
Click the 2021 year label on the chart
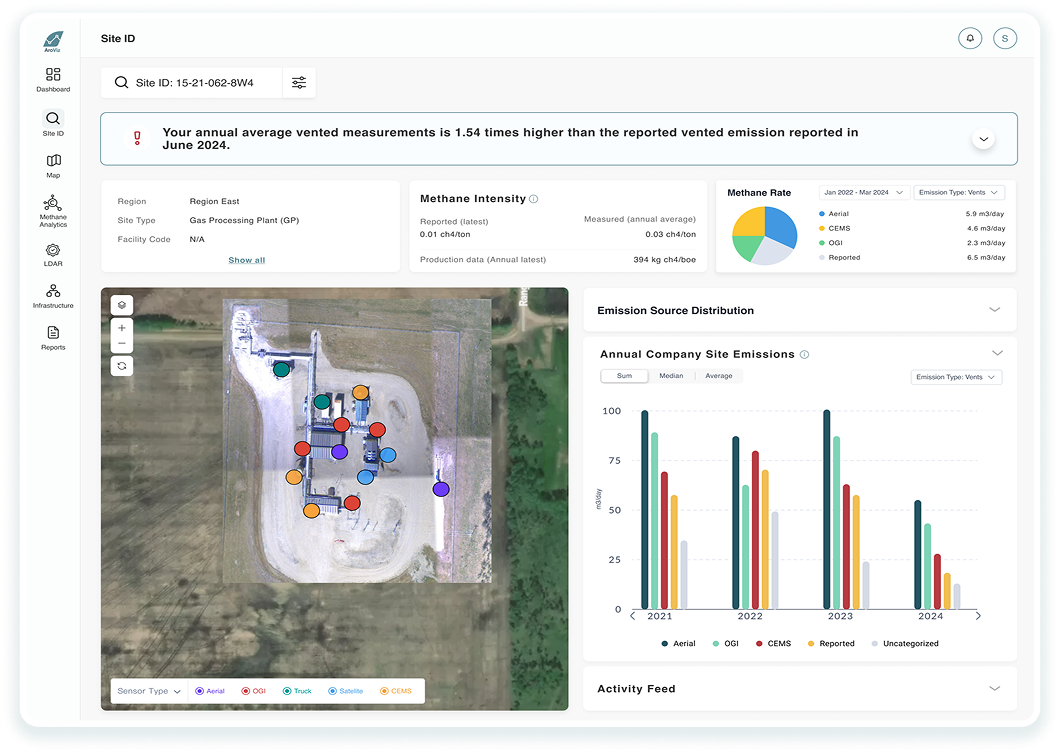[x=659, y=616]
